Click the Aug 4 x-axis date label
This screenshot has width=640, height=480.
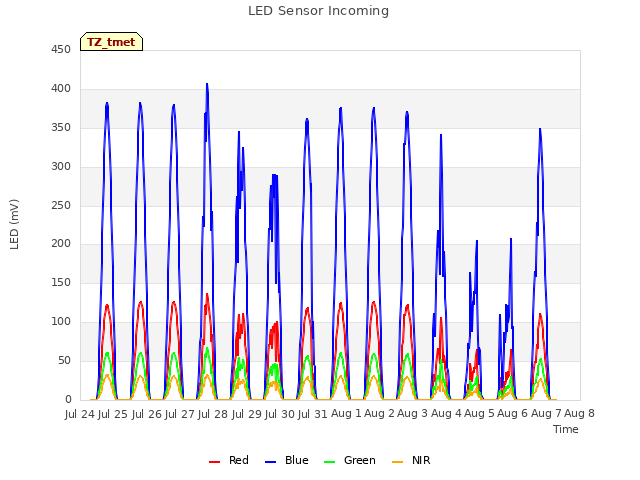click(446, 414)
